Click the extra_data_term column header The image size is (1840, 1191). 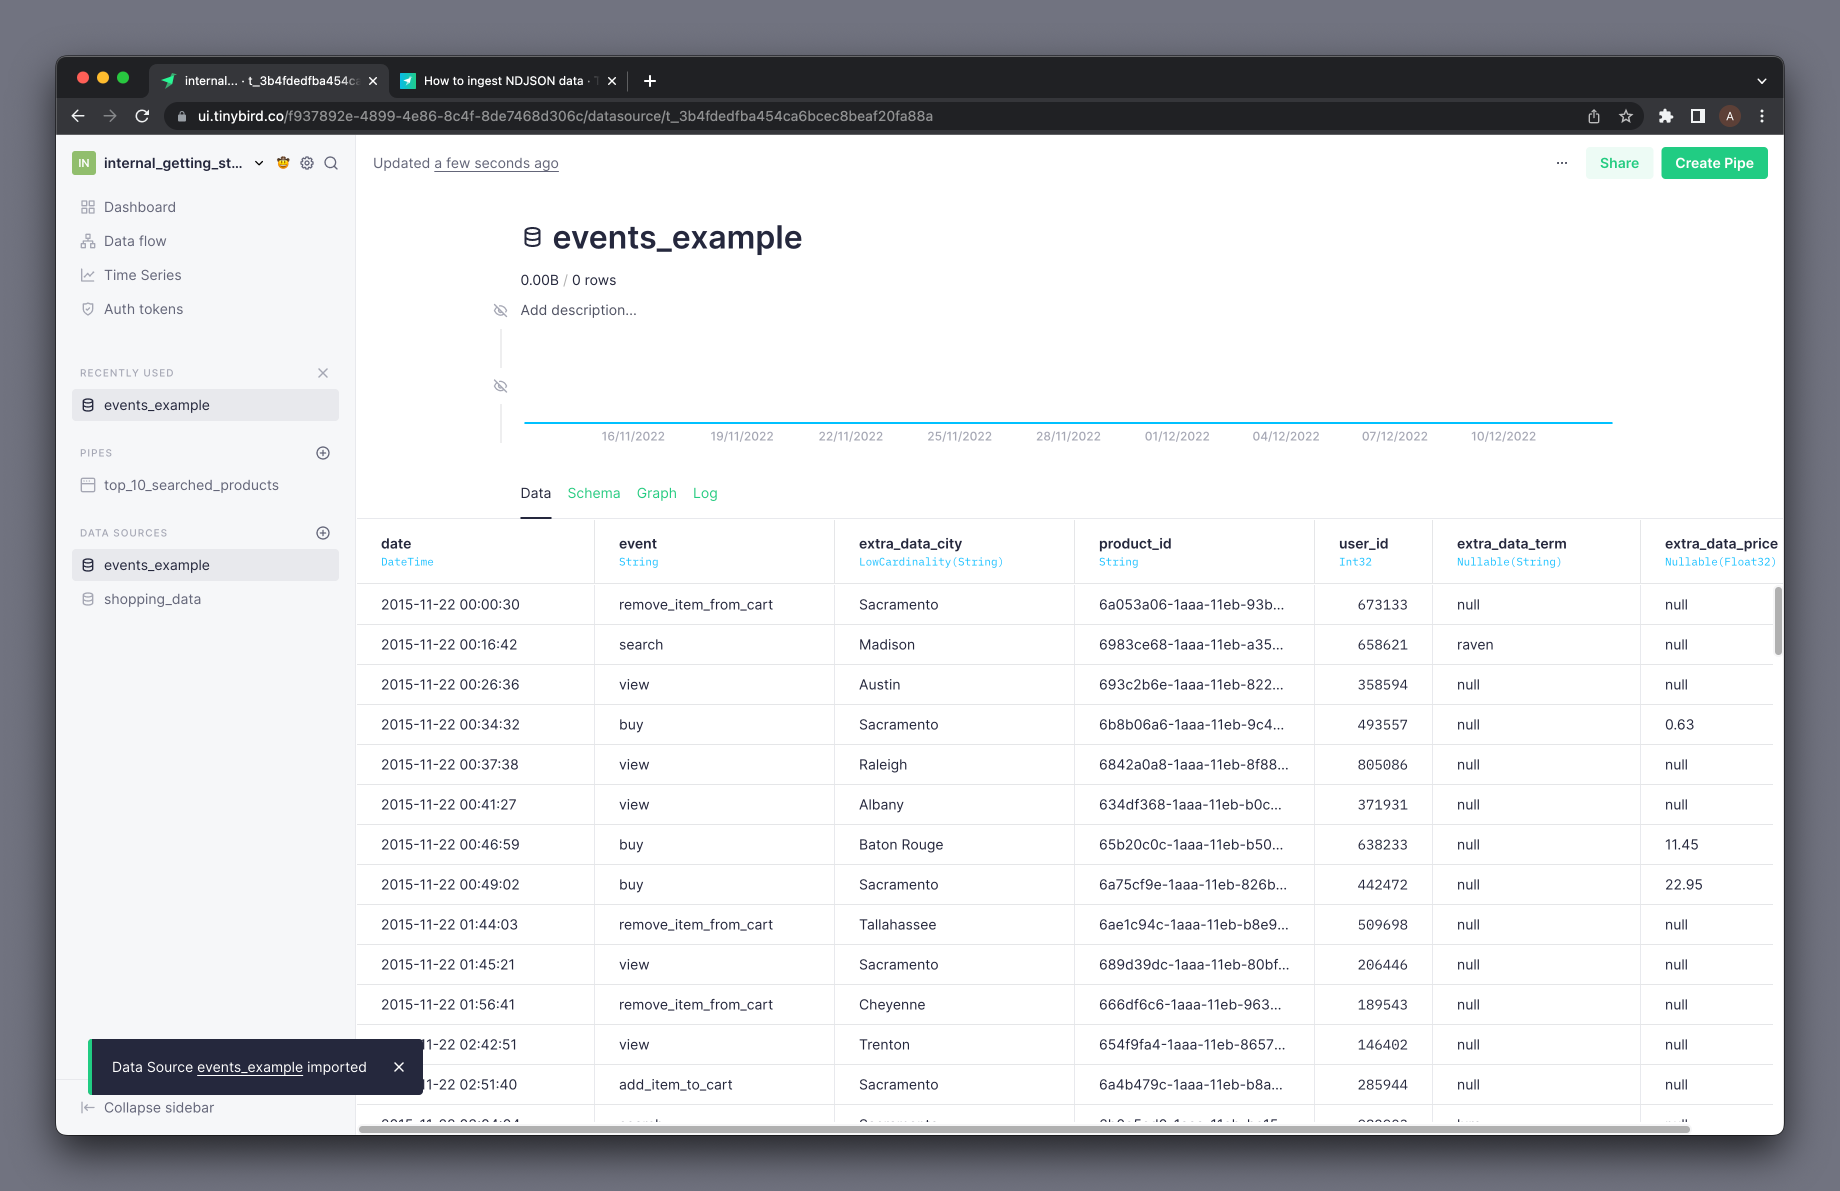(1536, 551)
